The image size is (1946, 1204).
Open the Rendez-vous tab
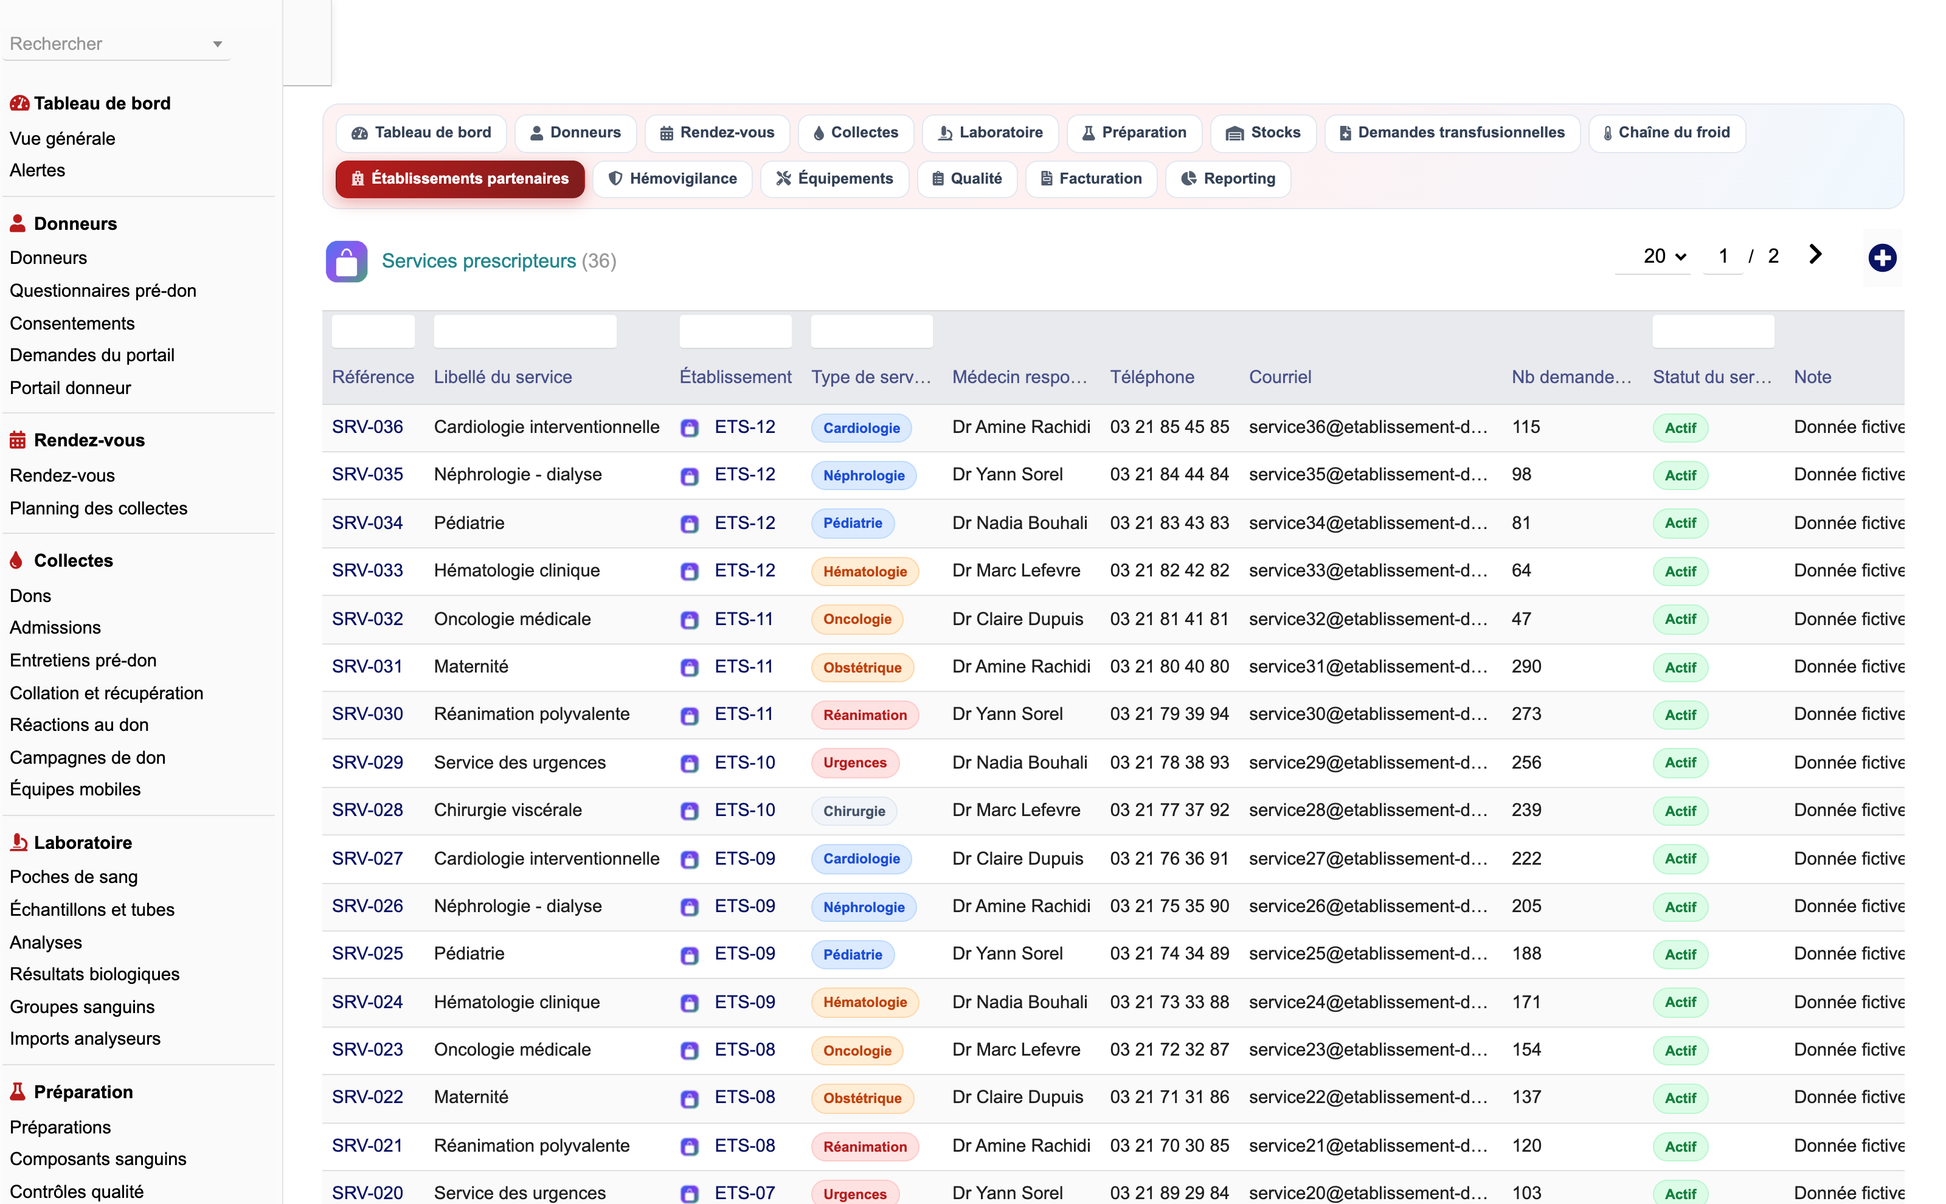click(717, 132)
